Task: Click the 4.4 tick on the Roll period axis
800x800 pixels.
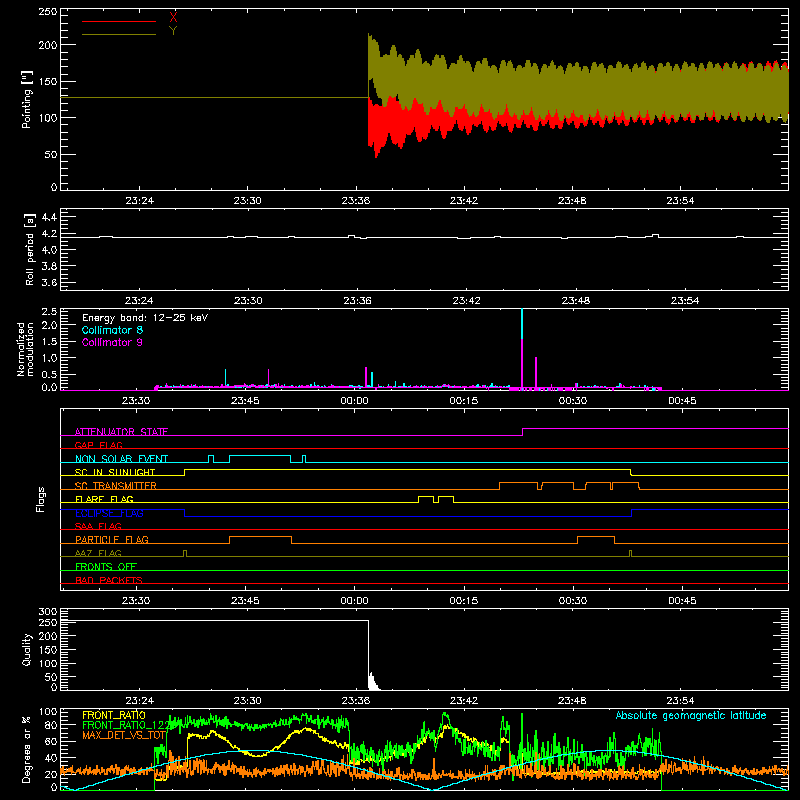Action: 49,217
